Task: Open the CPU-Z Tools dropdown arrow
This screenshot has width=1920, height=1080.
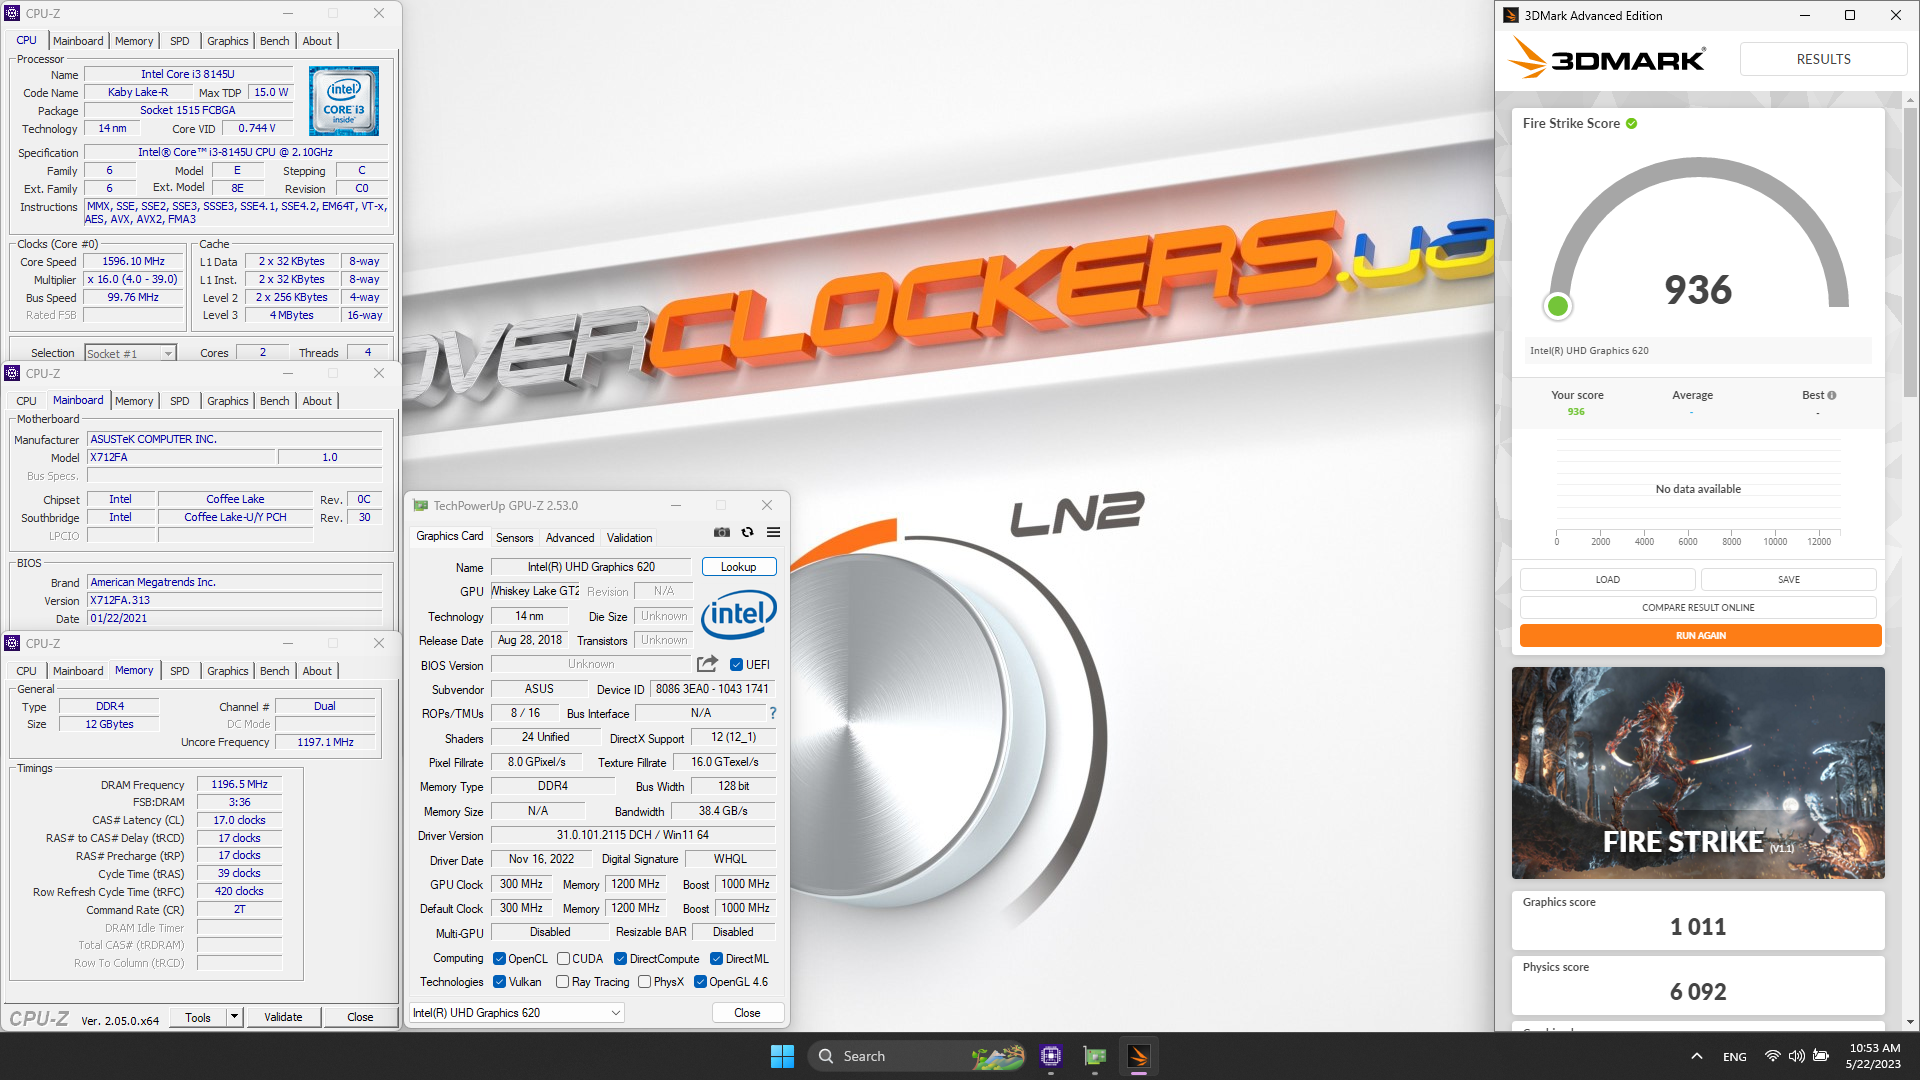Action: 234,1017
